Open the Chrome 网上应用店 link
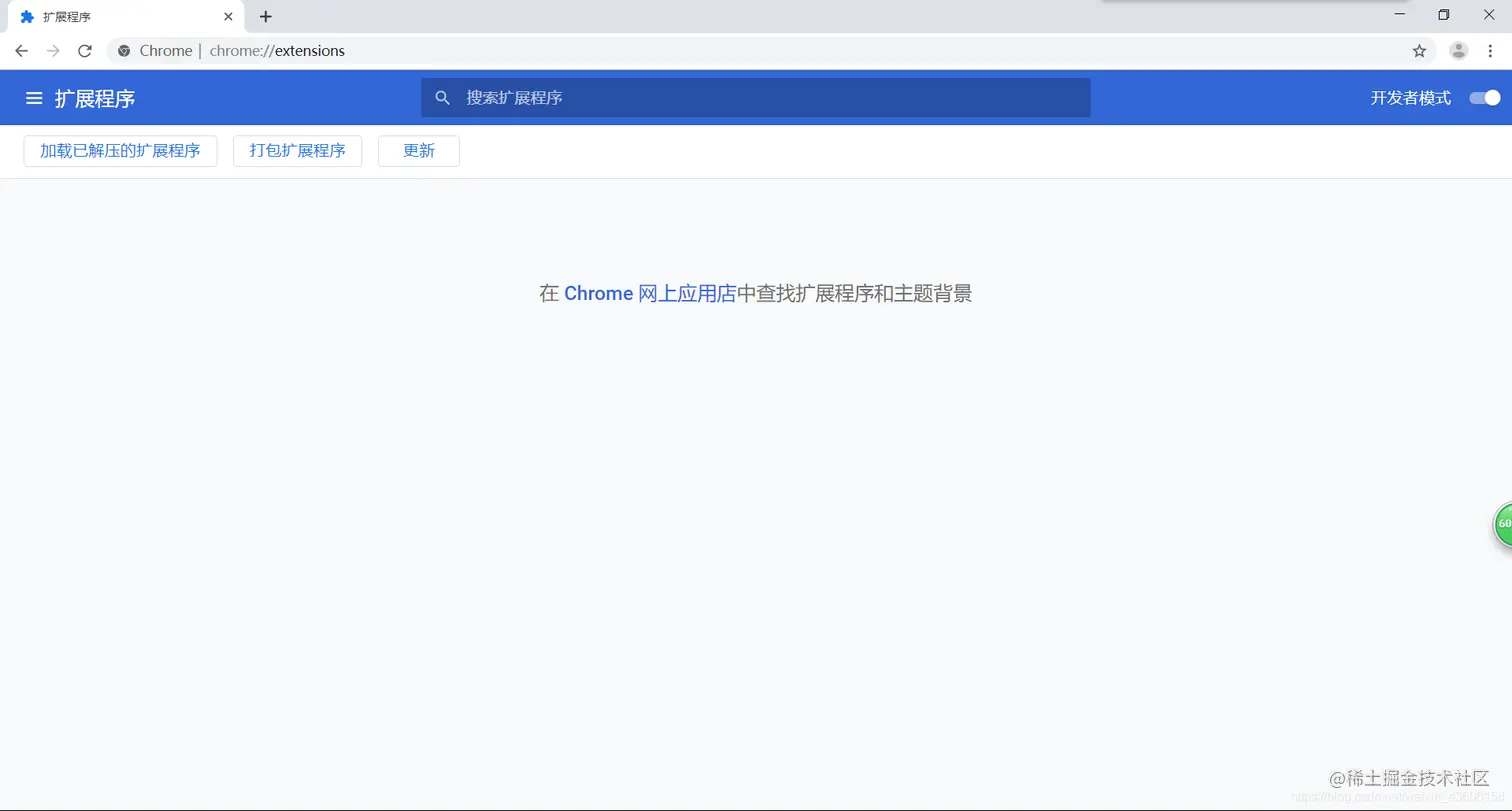This screenshot has height=811, width=1512. pos(650,293)
